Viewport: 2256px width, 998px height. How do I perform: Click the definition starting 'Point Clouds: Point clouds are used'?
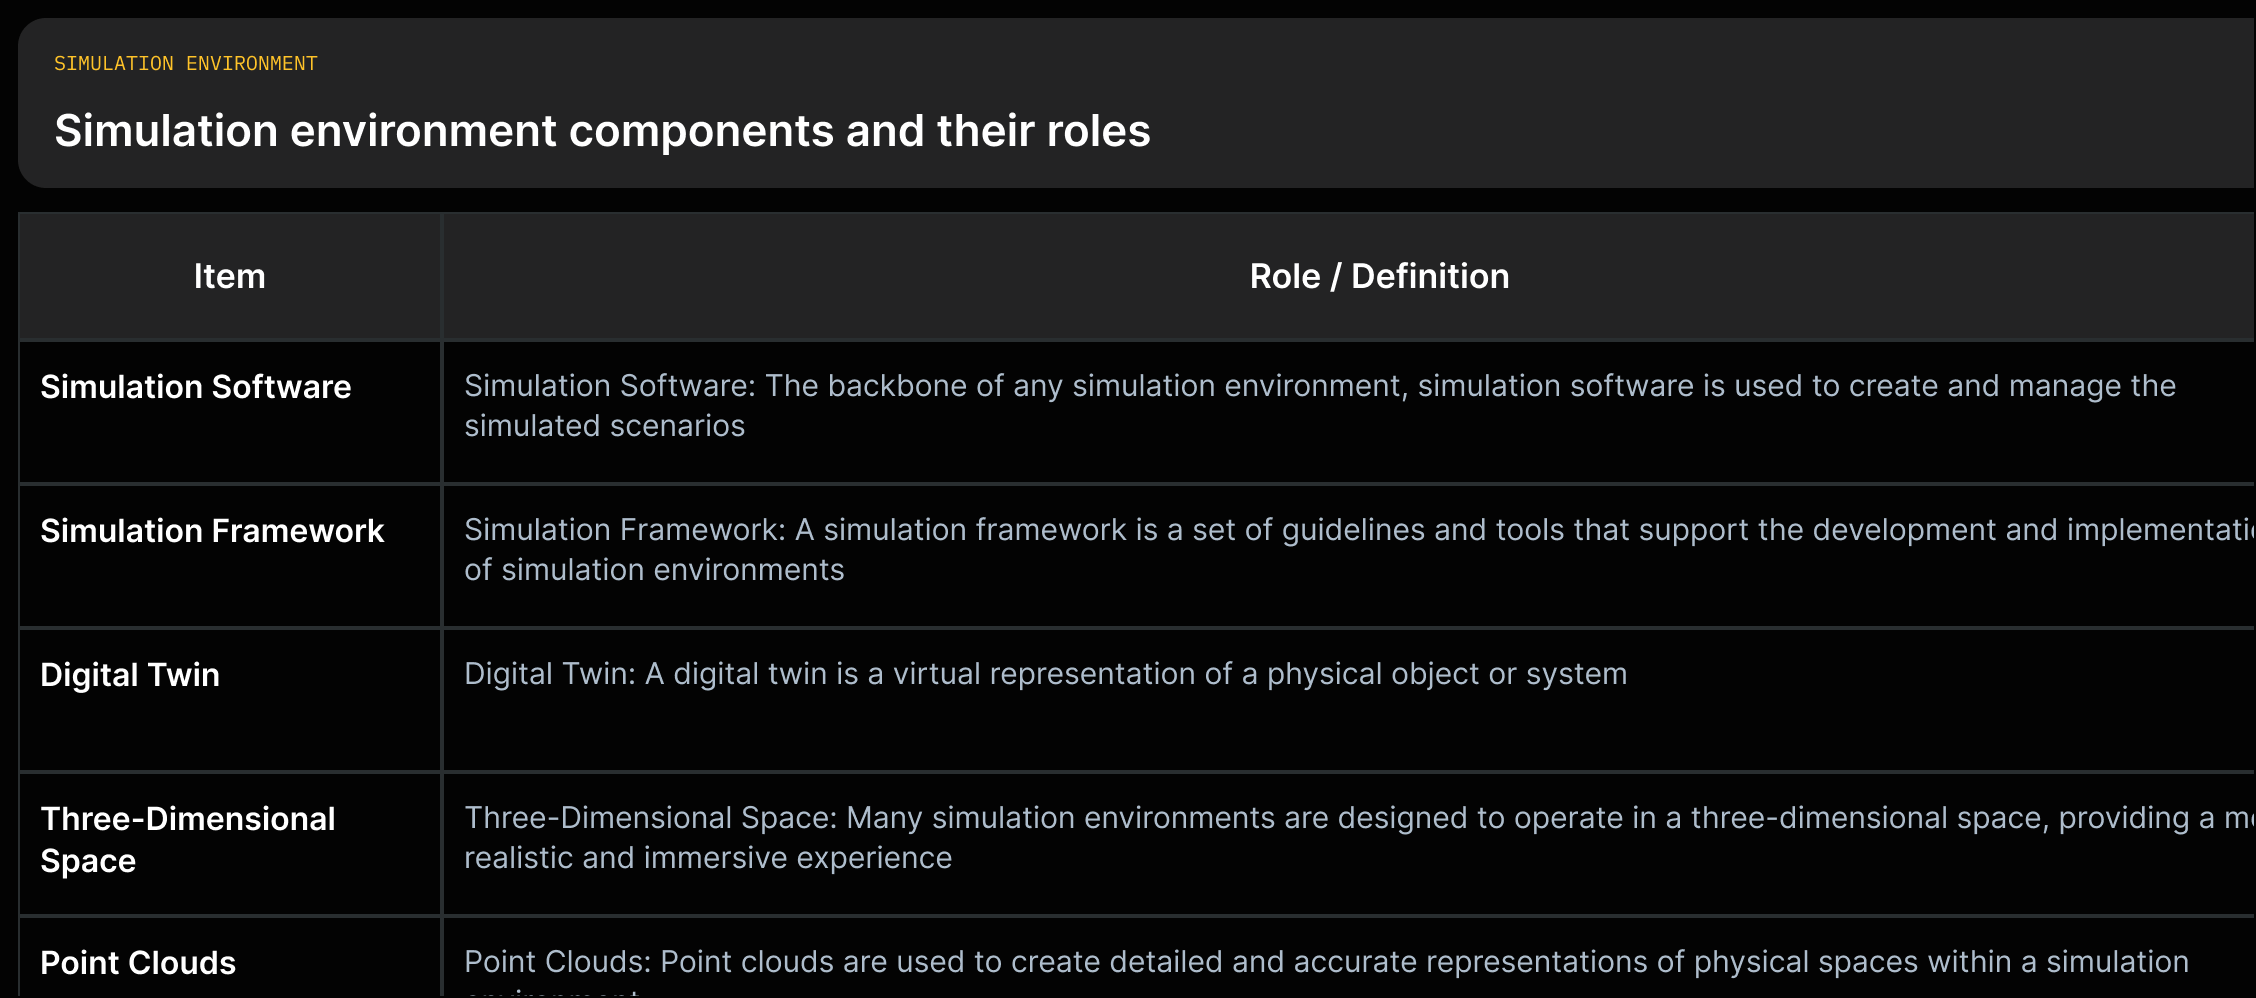point(1326,974)
